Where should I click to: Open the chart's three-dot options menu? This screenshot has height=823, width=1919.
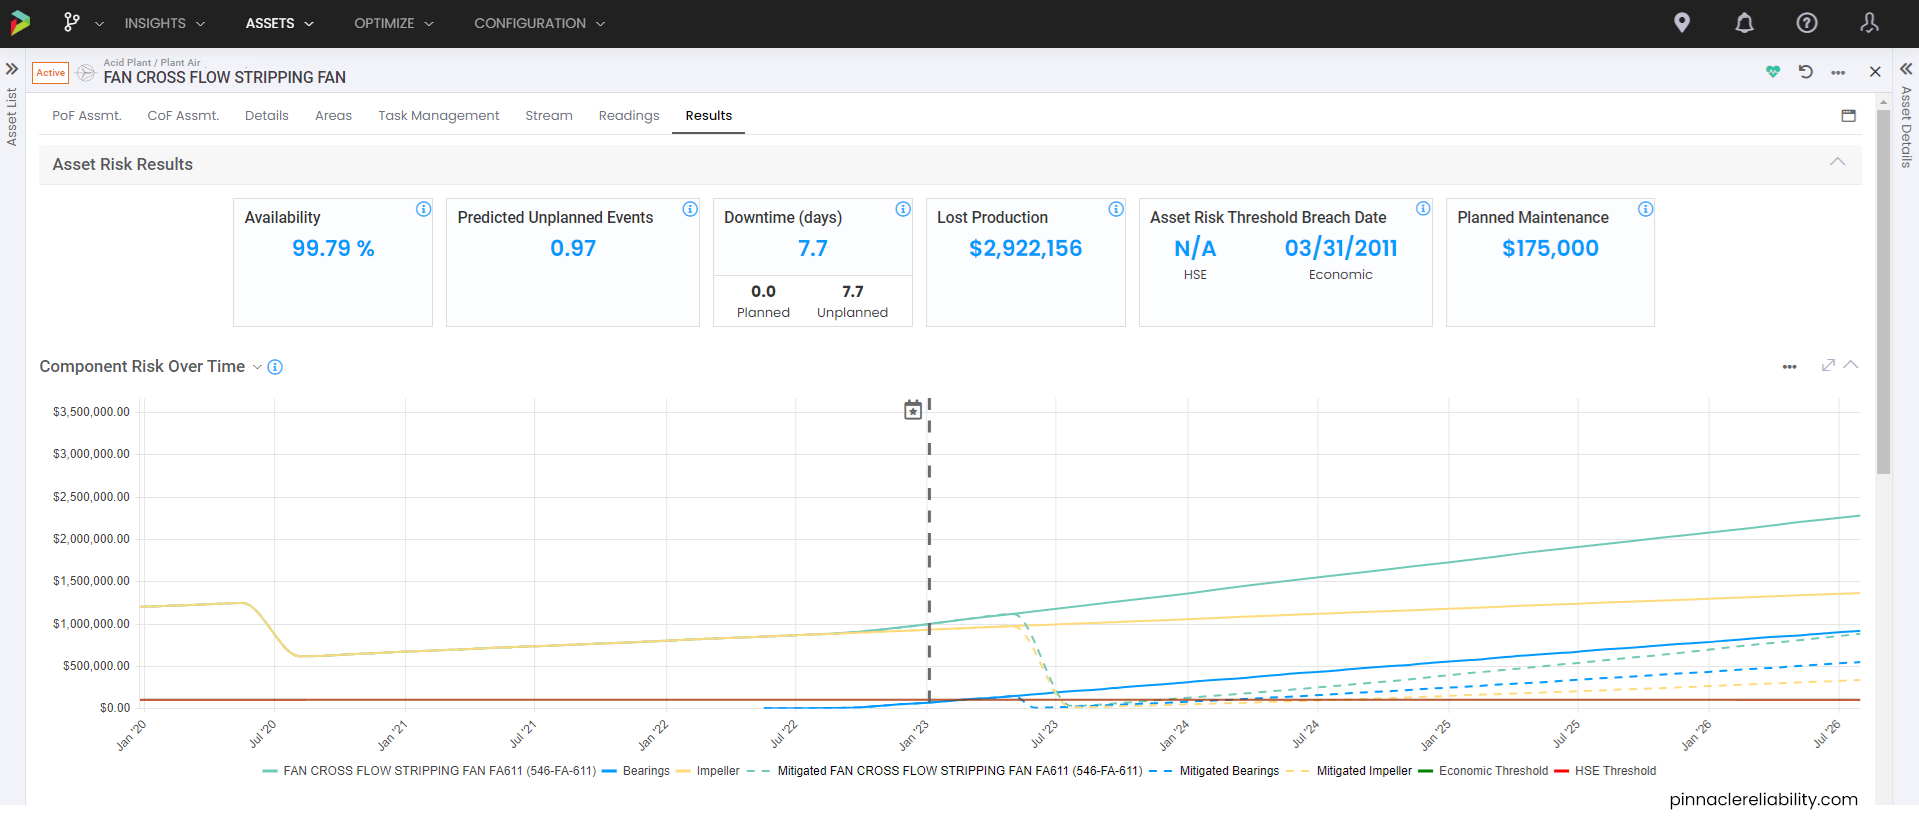(x=1789, y=367)
